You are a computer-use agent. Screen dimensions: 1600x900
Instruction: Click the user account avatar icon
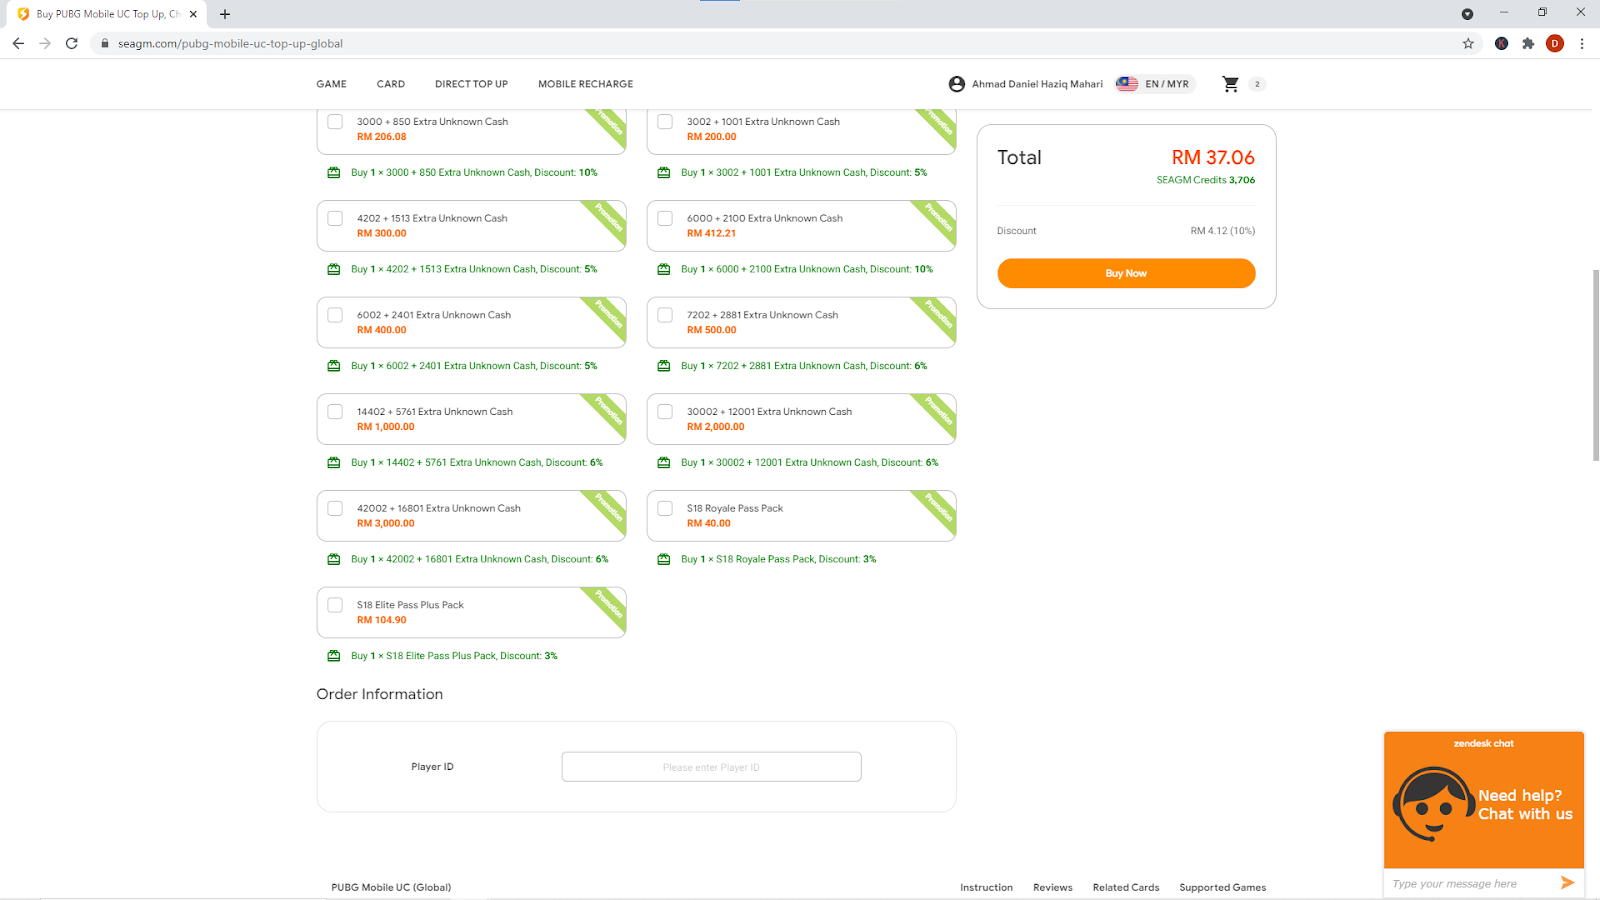(957, 84)
